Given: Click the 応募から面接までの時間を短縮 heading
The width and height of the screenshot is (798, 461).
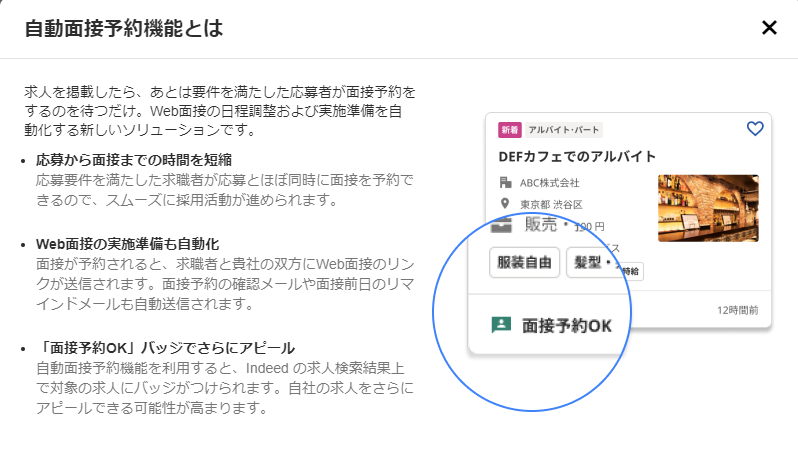Looking at the screenshot, I should [134, 160].
